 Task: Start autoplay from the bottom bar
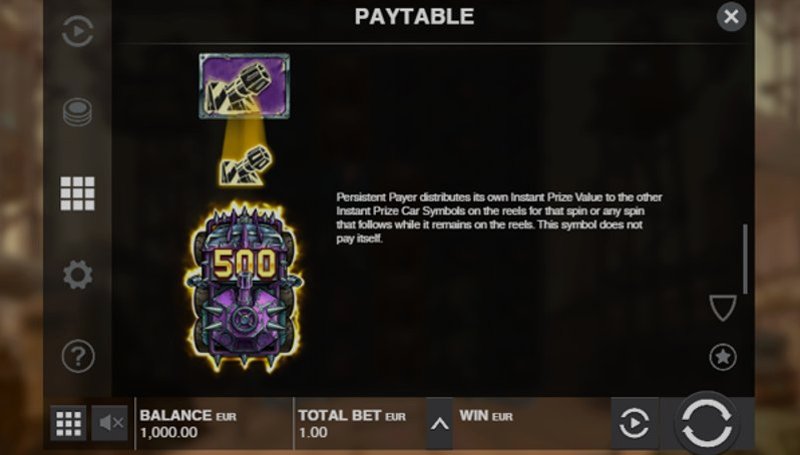point(634,423)
